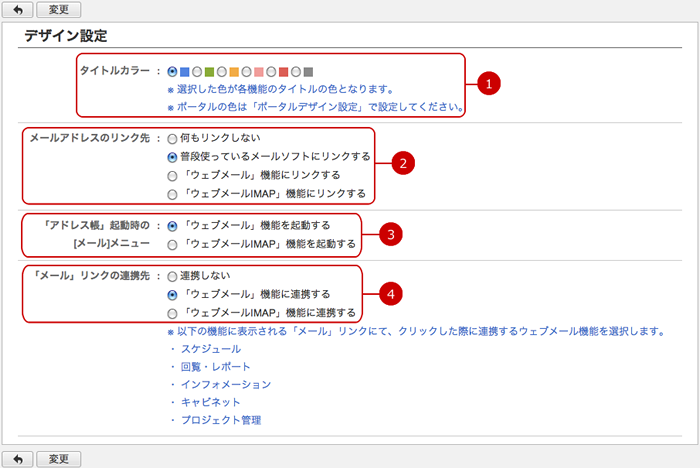Click the bottom 変更 button

coord(58,459)
